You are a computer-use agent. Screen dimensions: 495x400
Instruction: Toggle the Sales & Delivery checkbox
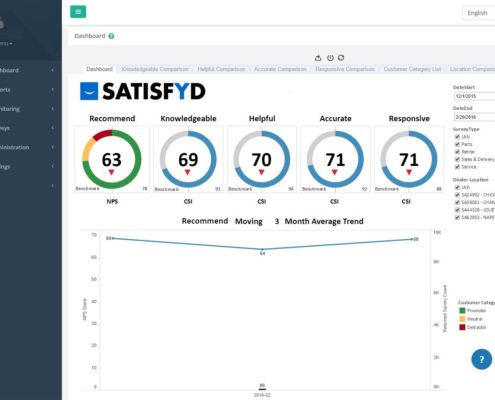click(x=457, y=159)
